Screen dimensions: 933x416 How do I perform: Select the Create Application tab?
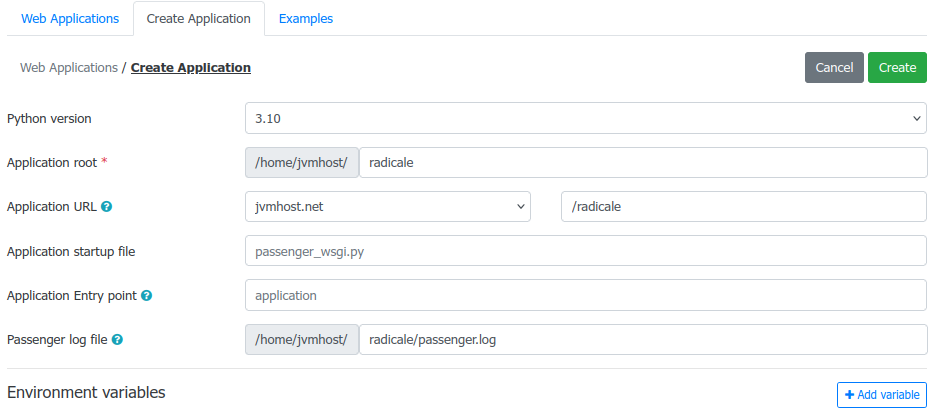(198, 19)
